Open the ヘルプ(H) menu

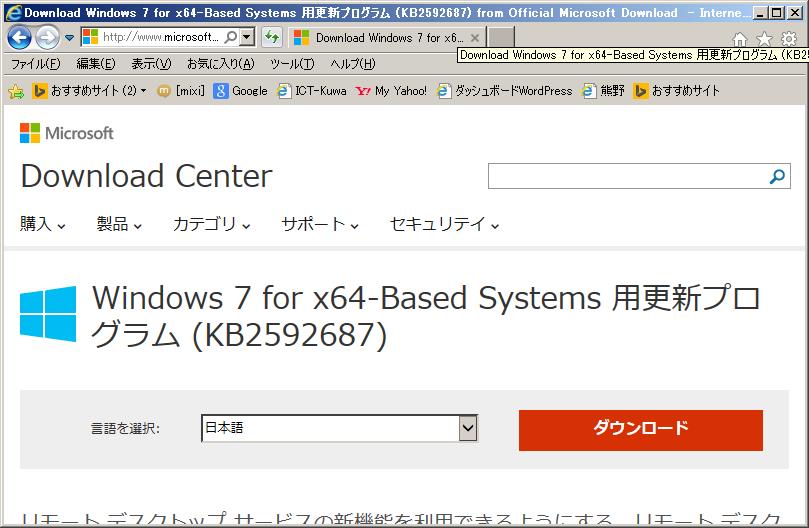point(353,63)
